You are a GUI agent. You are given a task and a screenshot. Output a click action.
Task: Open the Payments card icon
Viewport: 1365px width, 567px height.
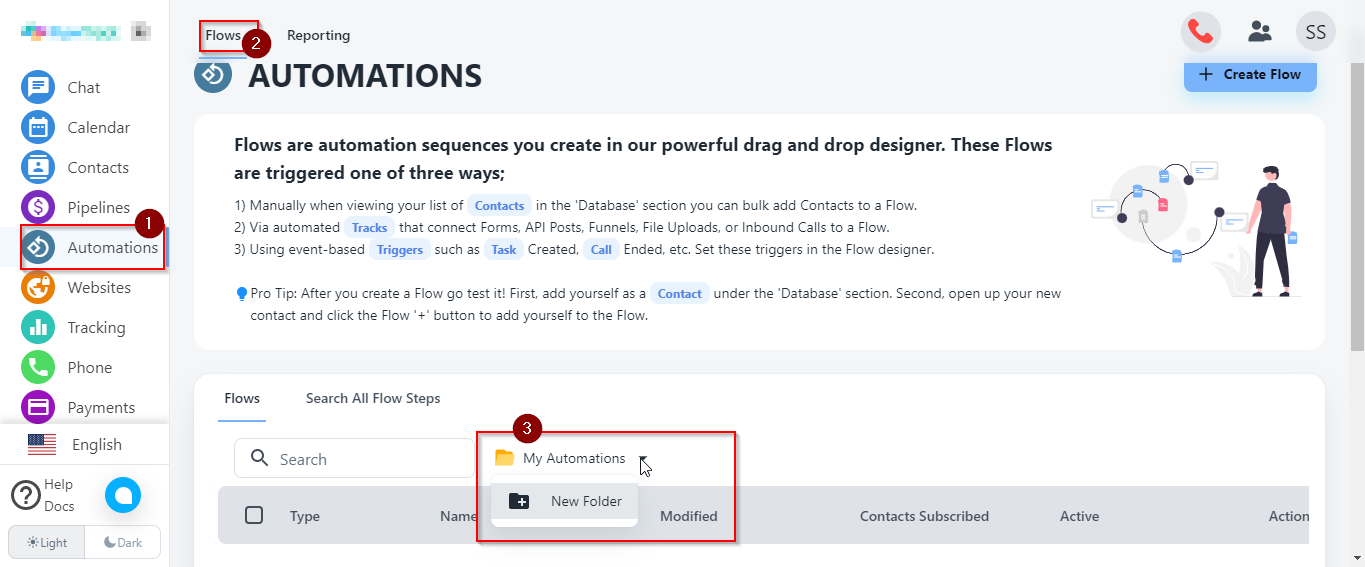[38, 407]
